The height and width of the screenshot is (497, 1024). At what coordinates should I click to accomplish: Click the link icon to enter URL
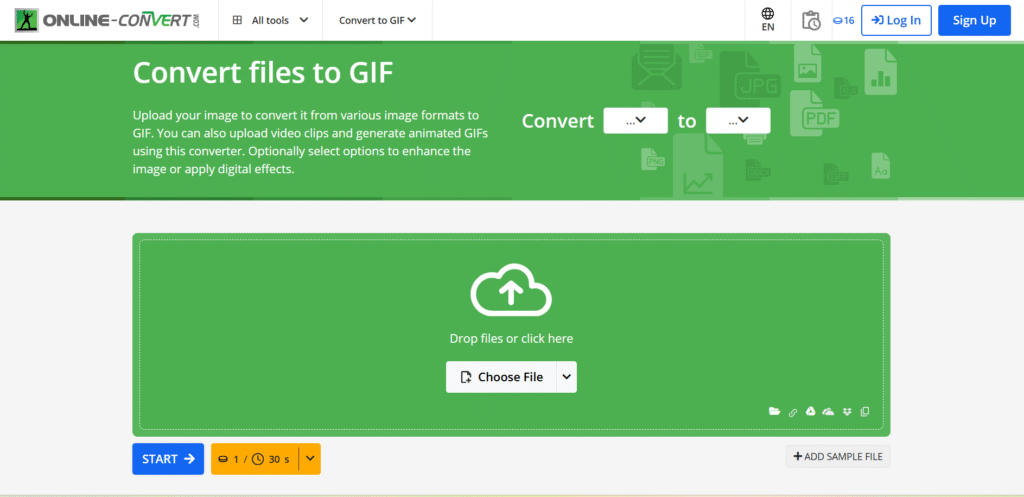click(793, 411)
